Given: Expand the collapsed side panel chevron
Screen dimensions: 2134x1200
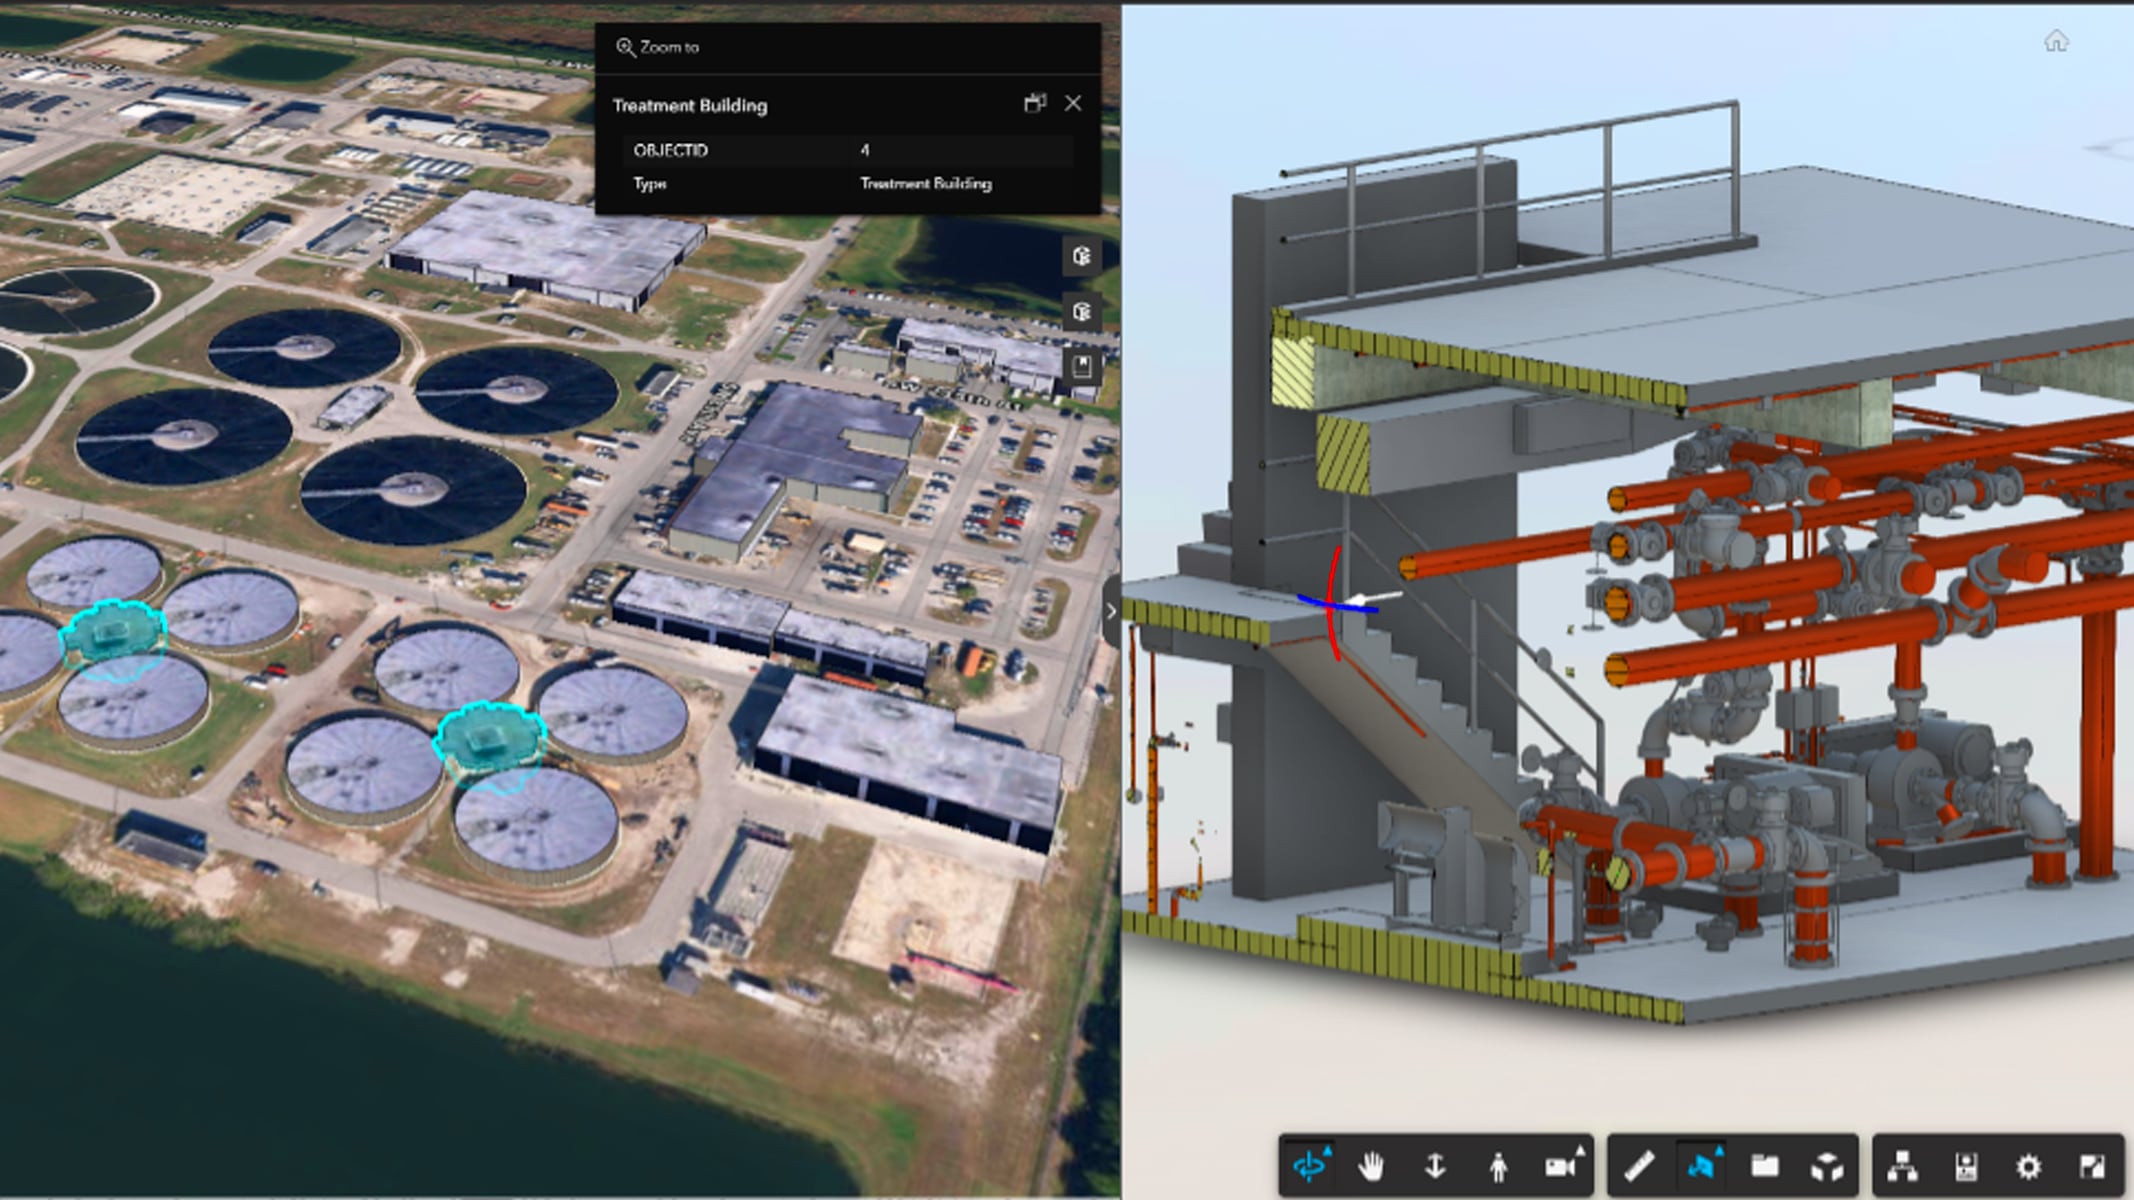Looking at the screenshot, I should 1112,612.
